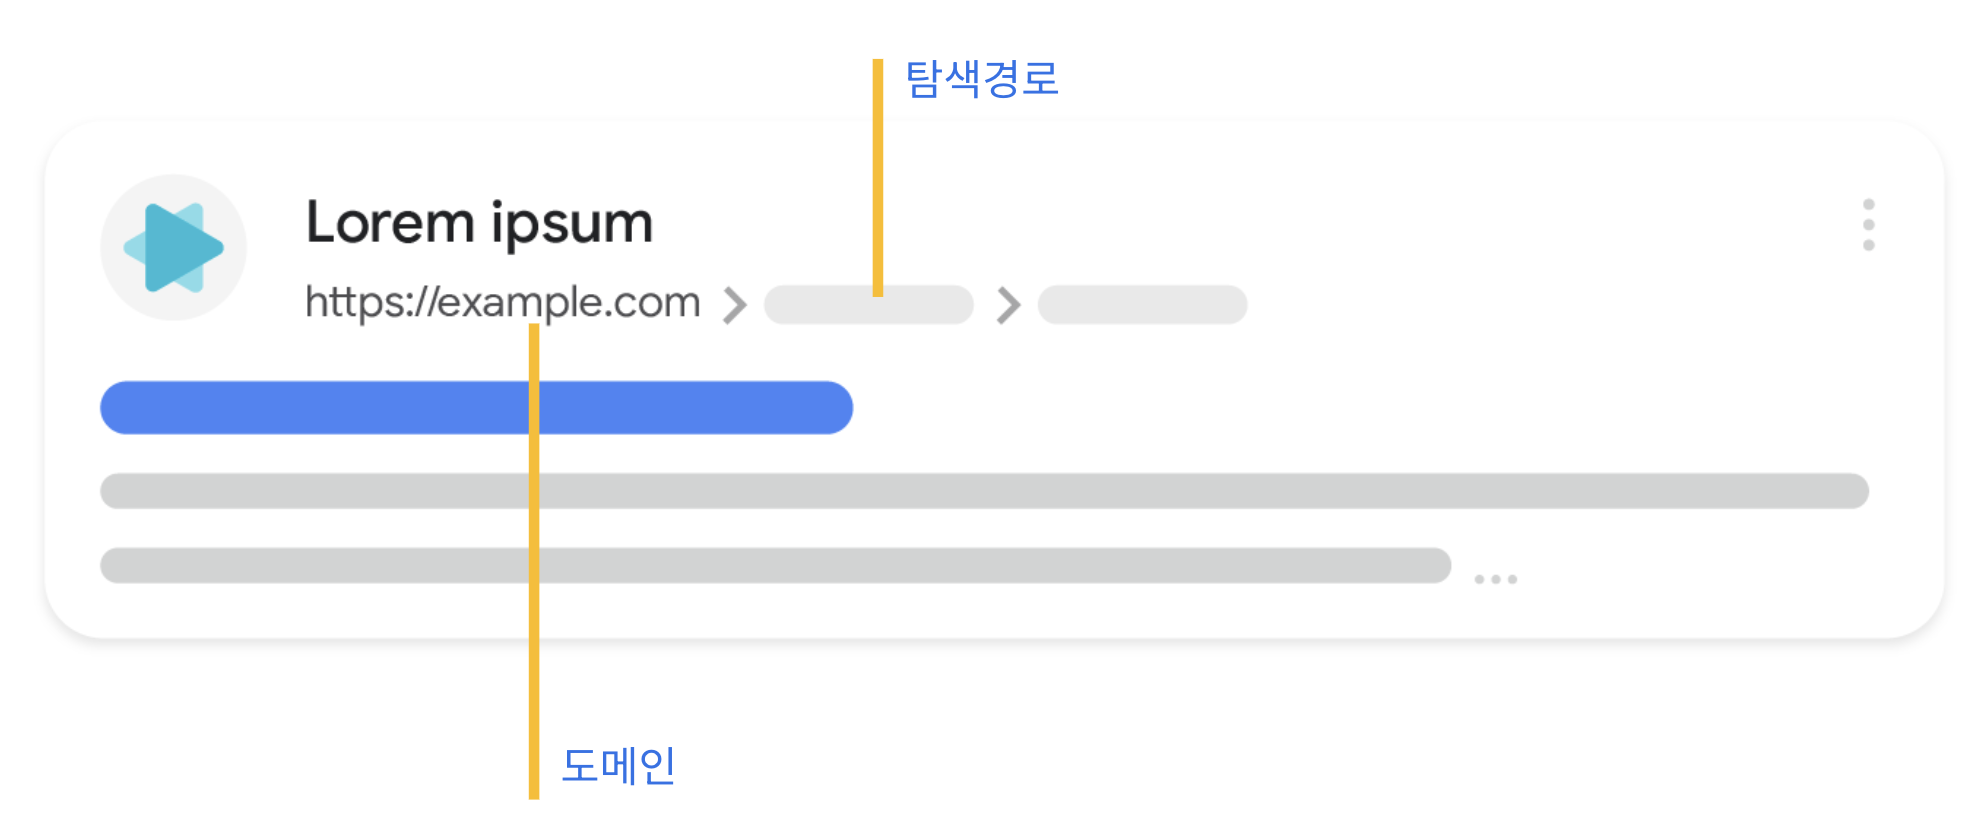
Task: Click the gray circle around the favicon
Action: [x=174, y=248]
